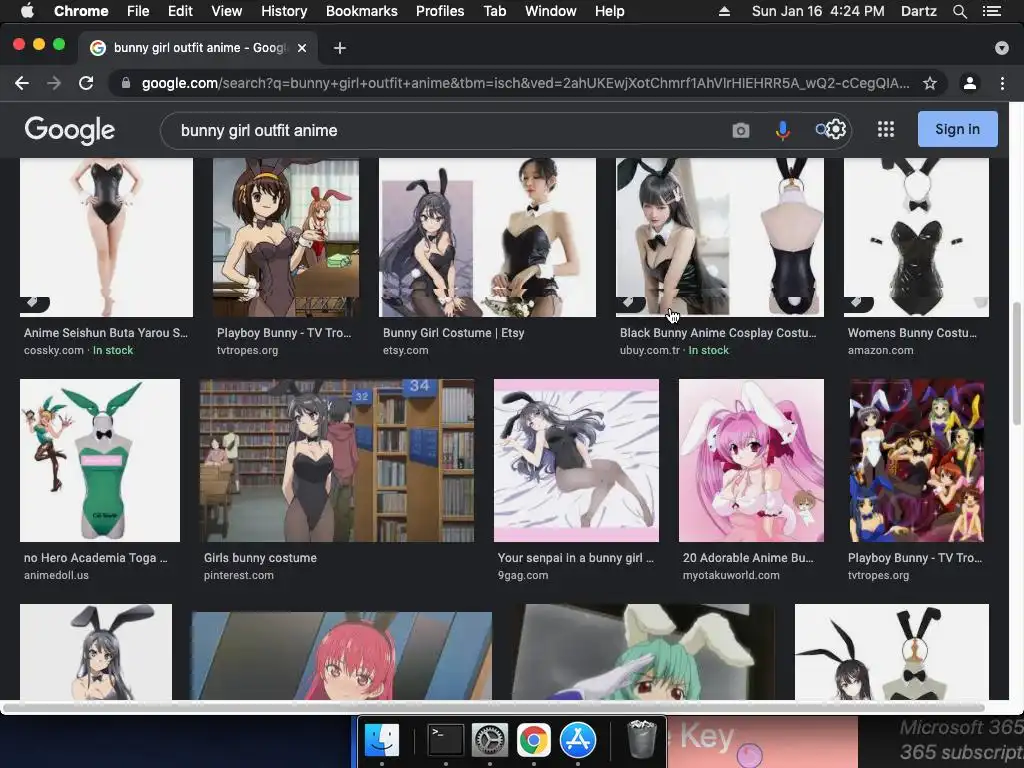Open a new tab with plus button
Screen dimensions: 1024x768
[340, 48]
